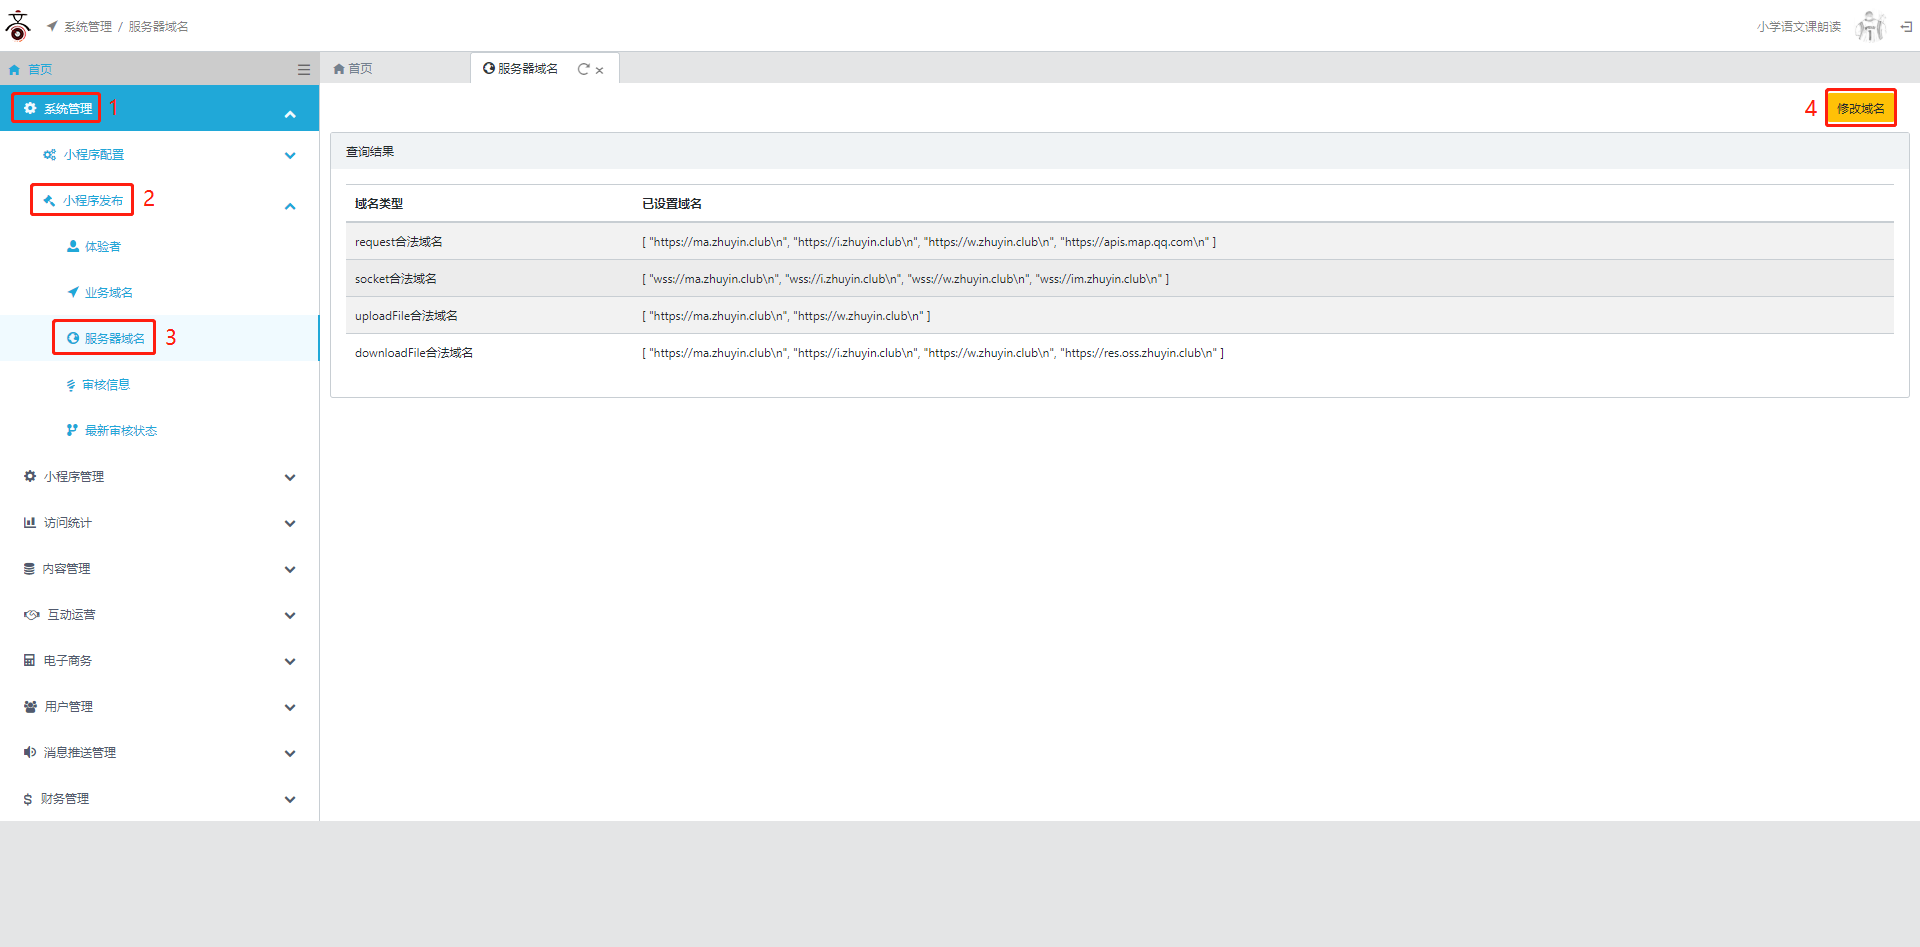The width and height of the screenshot is (1920, 947).
Task: Click the hamburger menu icon in sidebar header
Action: click(303, 69)
